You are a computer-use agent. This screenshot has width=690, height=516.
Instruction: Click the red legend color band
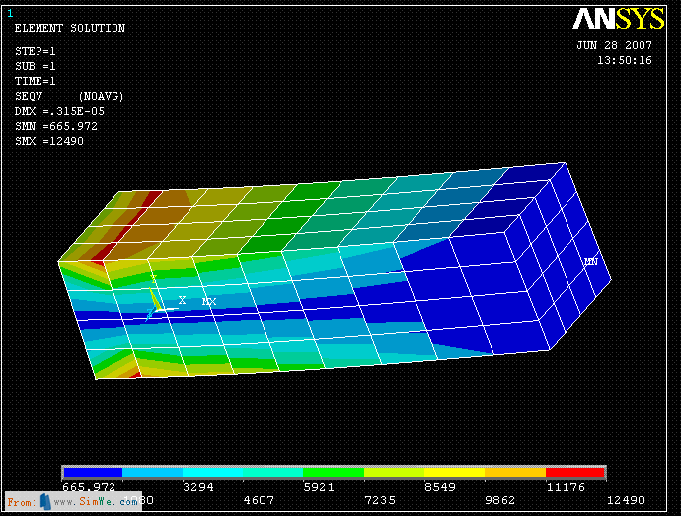(x=575, y=472)
